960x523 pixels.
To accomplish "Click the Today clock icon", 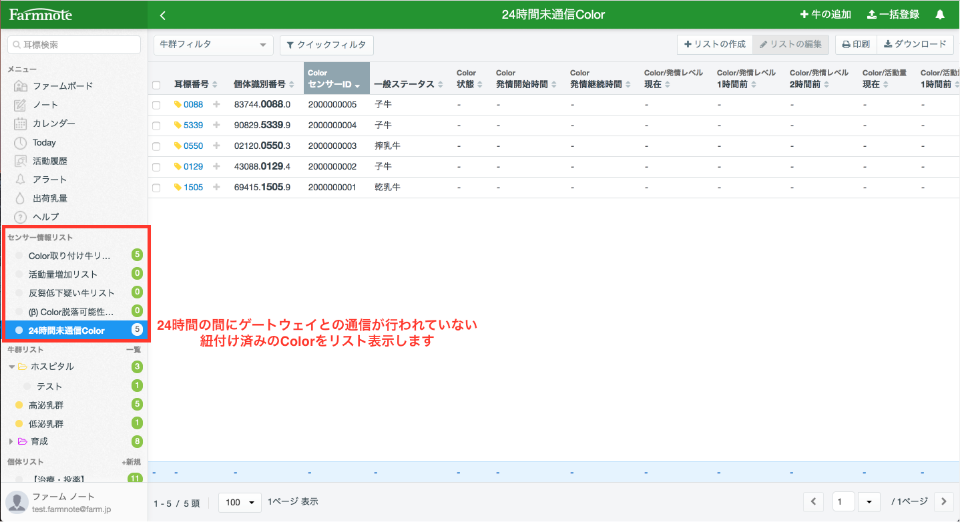I will coord(20,143).
